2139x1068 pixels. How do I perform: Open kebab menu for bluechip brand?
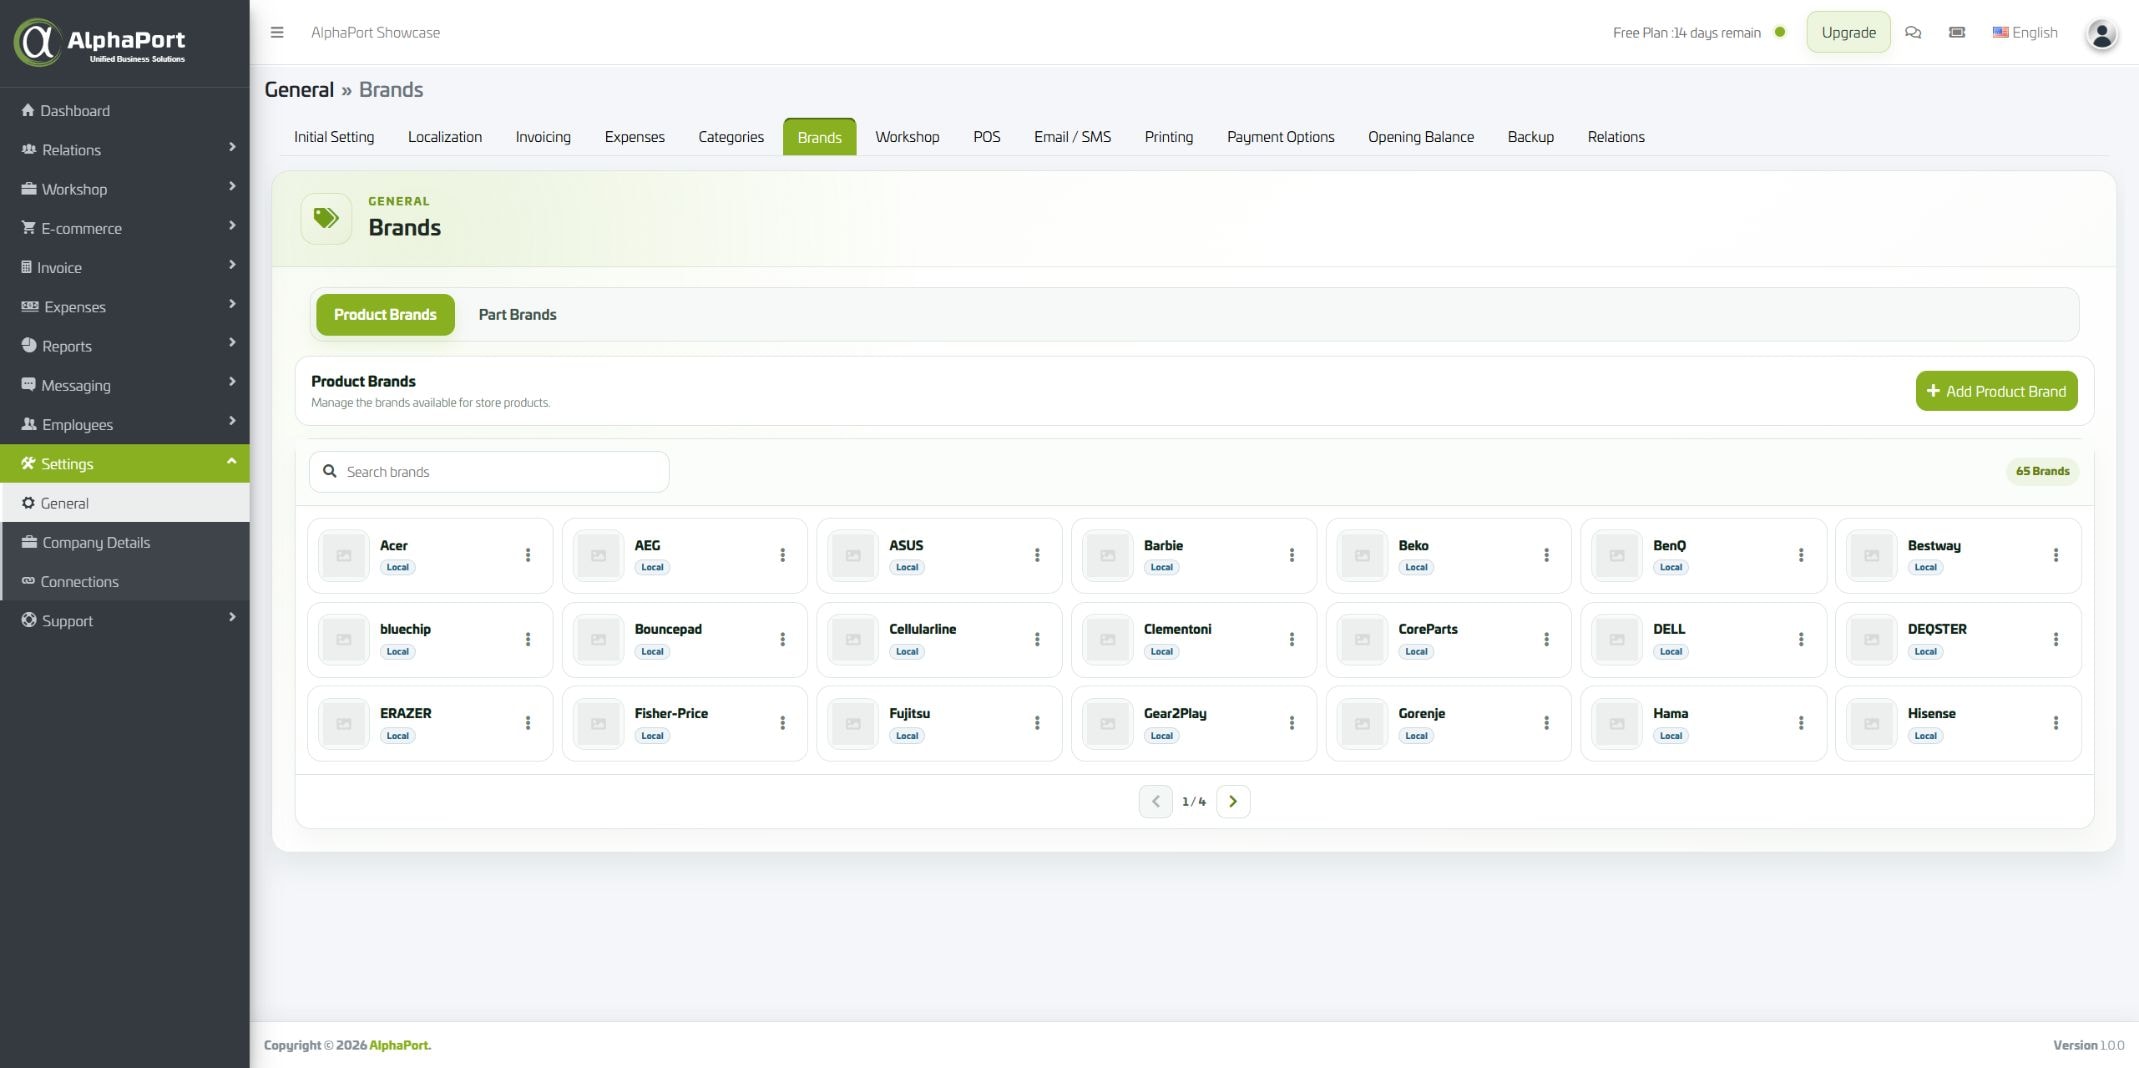point(528,639)
